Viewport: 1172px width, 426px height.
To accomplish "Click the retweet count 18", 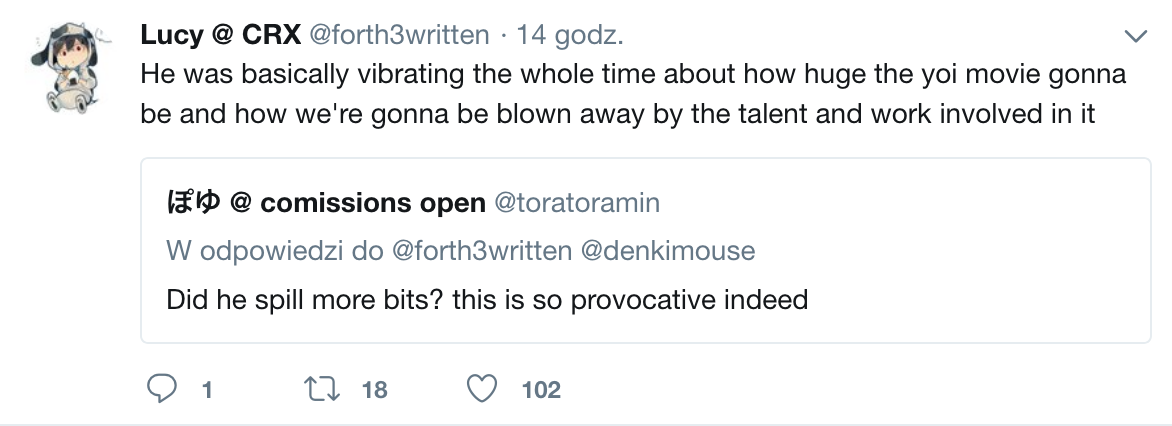I will [x=374, y=389].
